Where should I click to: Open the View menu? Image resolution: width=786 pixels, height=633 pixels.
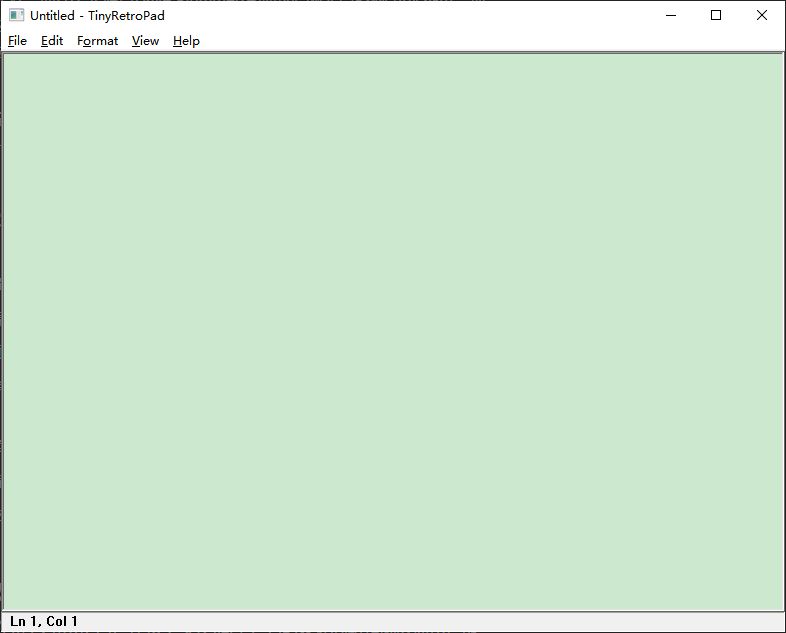145,41
